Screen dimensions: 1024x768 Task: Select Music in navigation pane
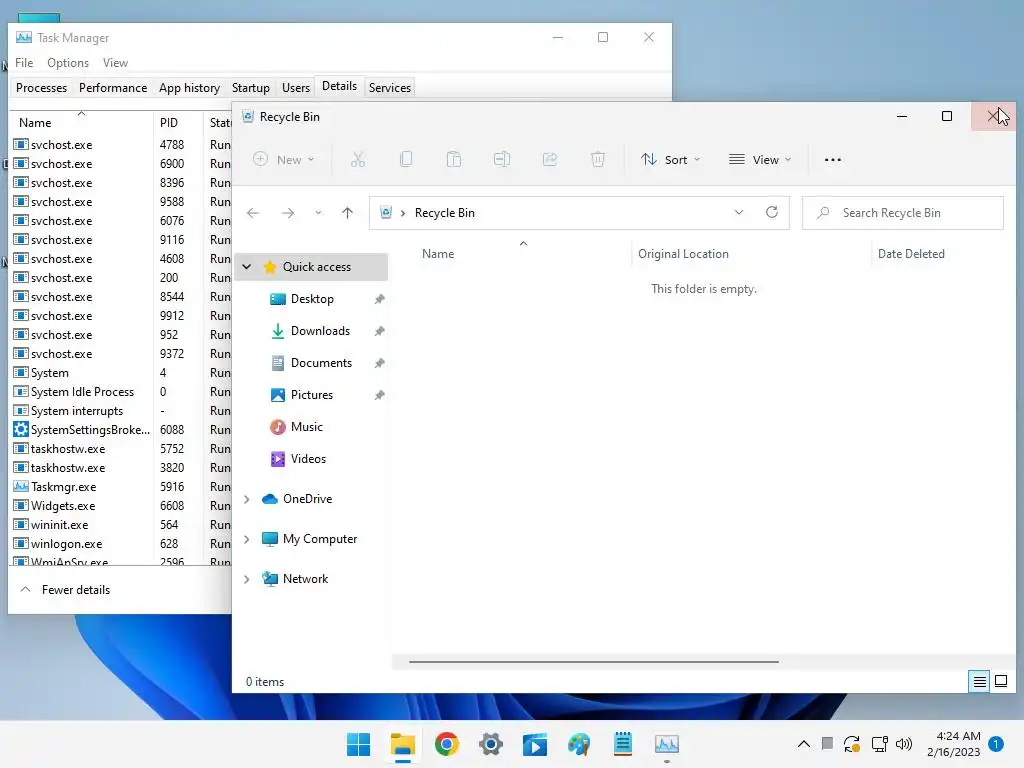point(306,427)
